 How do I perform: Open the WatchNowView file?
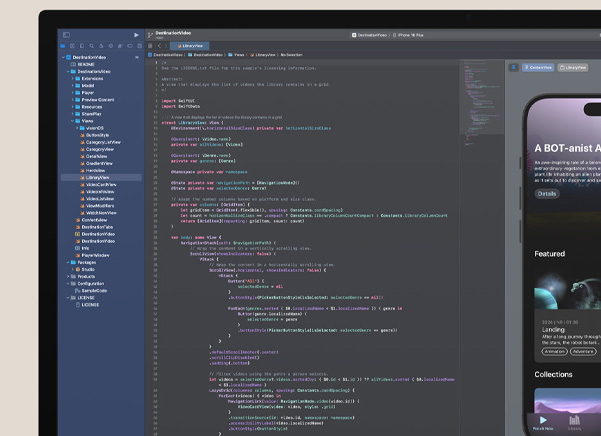98,213
